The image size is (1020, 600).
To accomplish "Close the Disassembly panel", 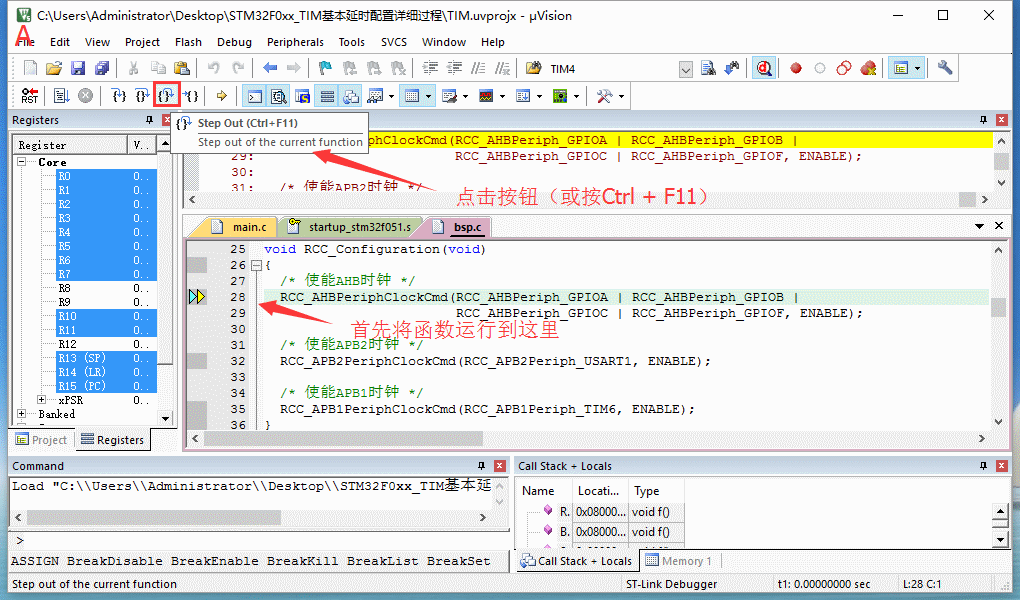I will tap(1001, 120).
